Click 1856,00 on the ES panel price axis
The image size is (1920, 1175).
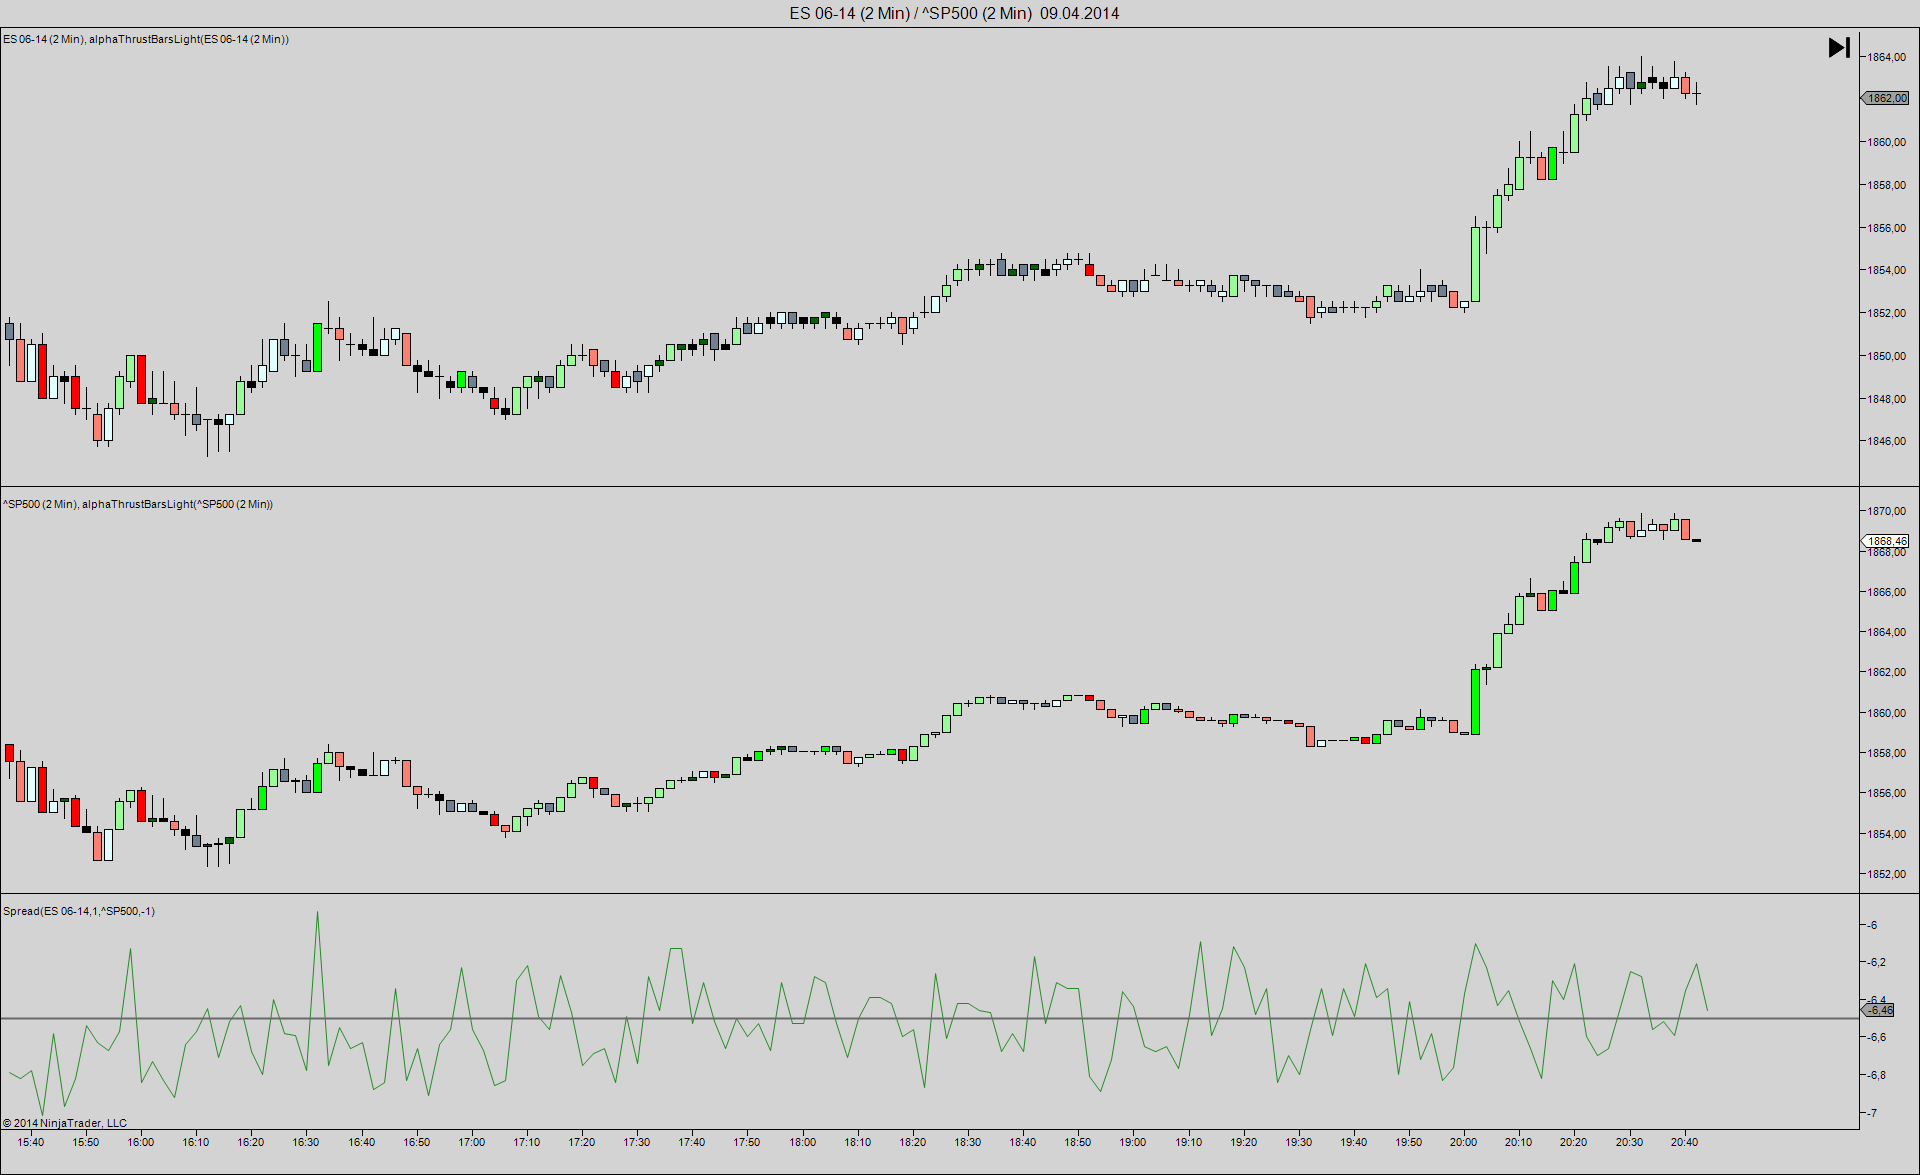[1886, 228]
